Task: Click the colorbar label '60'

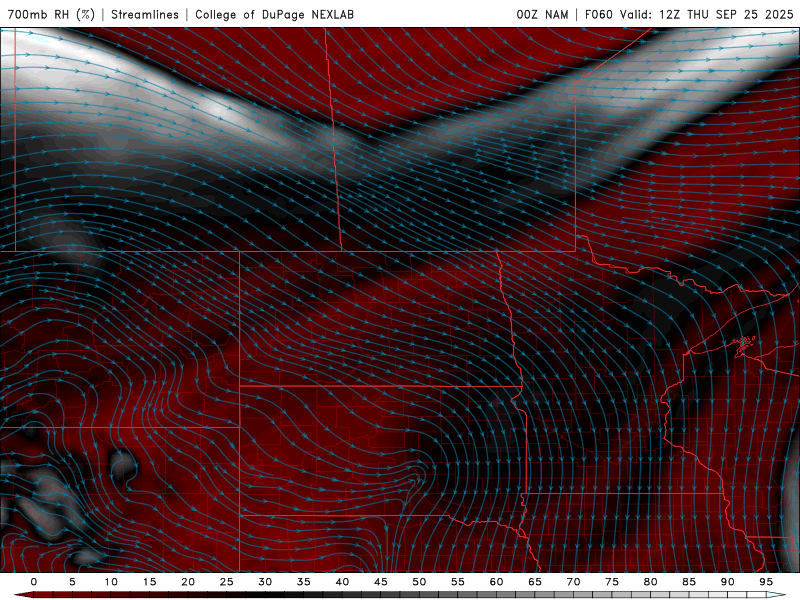Action: [x=496, y=582]
